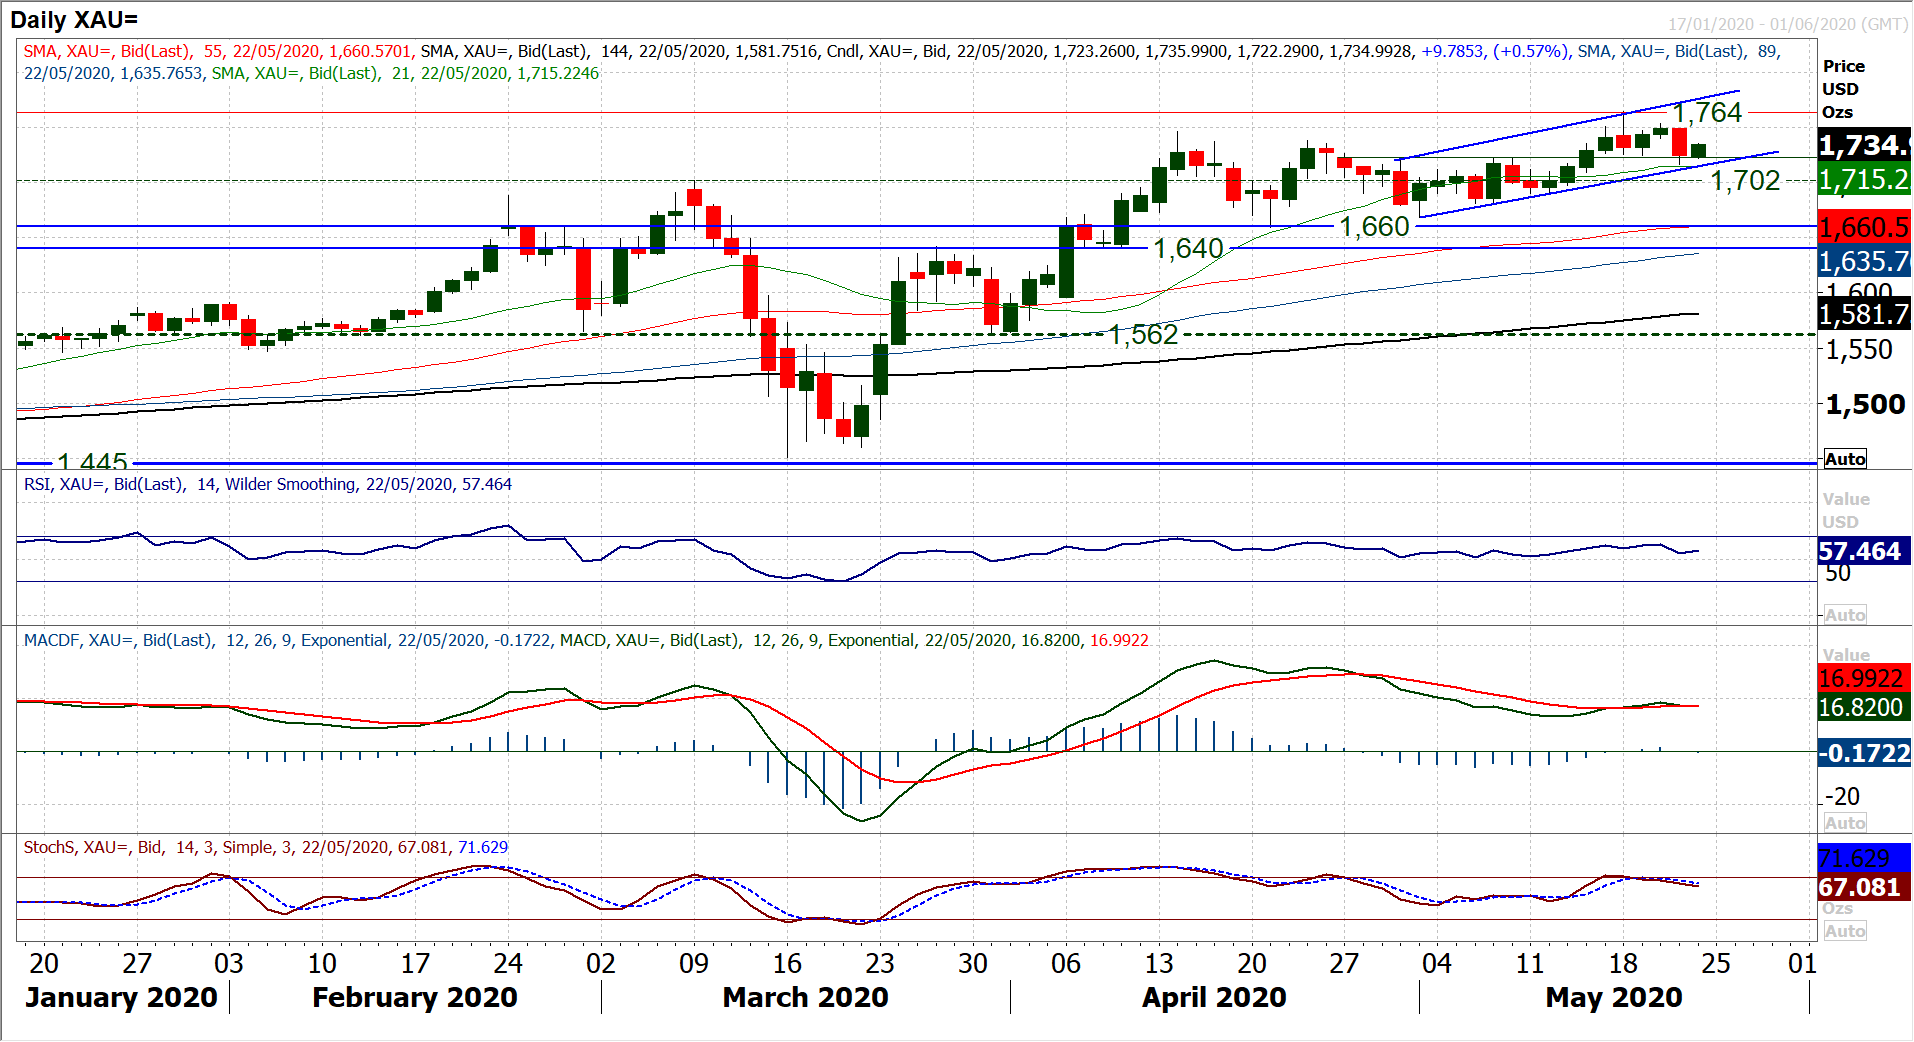Click the Auto button in the price panel
Viewport: 1914px width, 1042px height.
(x=1845, y=459)
